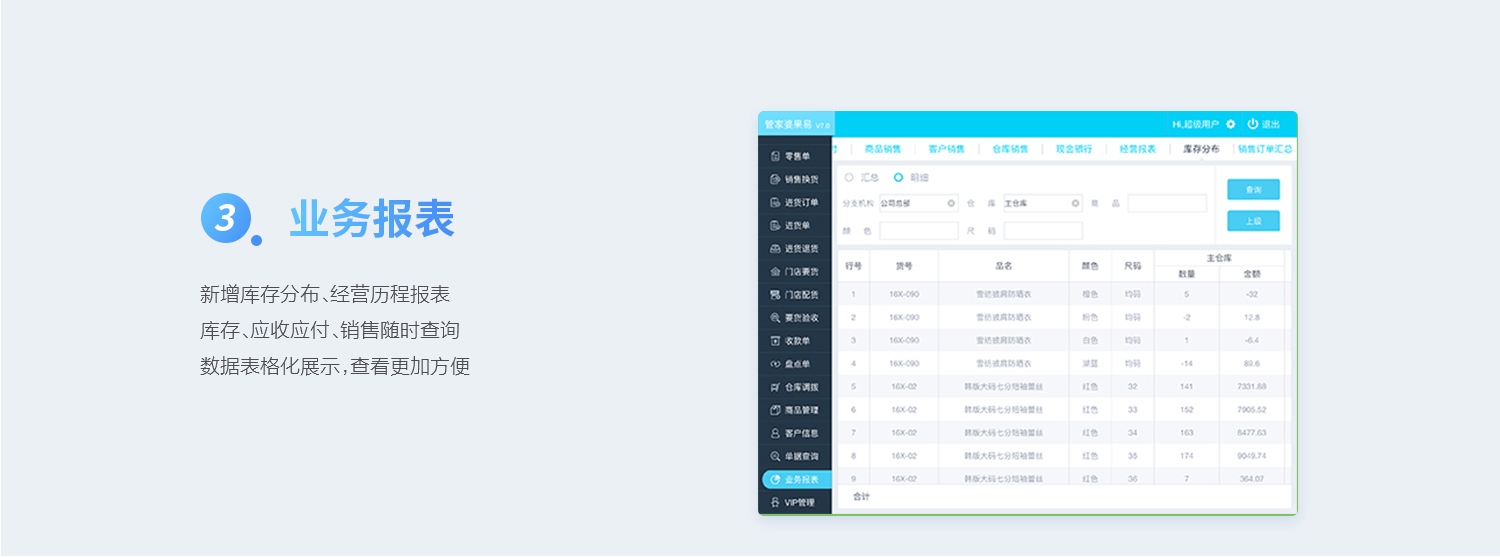The image size is (1500, 557).
Task: Open the 零售单 sidebar icon
Action: [x=775, y=156]
